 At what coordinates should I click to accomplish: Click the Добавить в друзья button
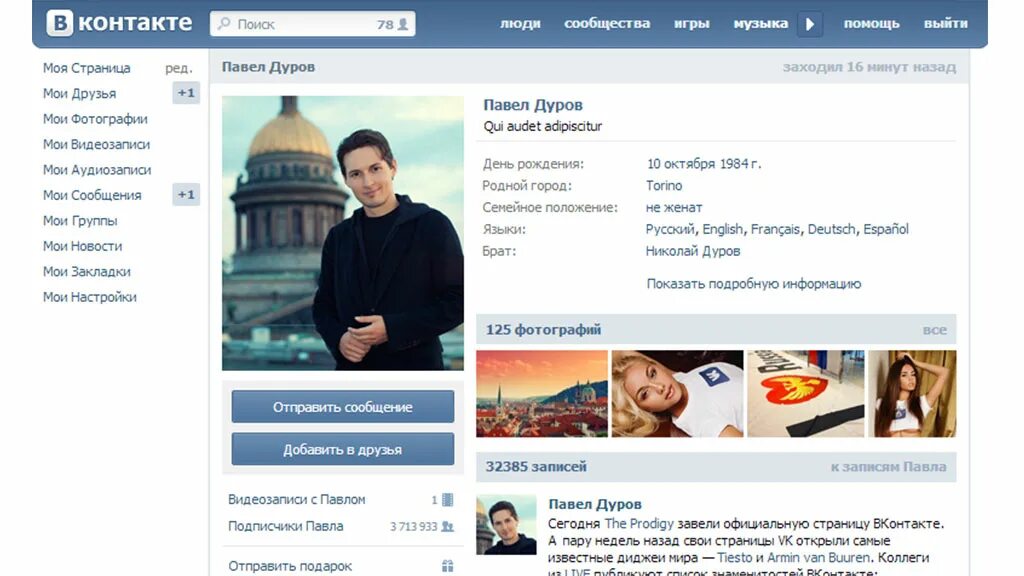(x=343, y=449)
